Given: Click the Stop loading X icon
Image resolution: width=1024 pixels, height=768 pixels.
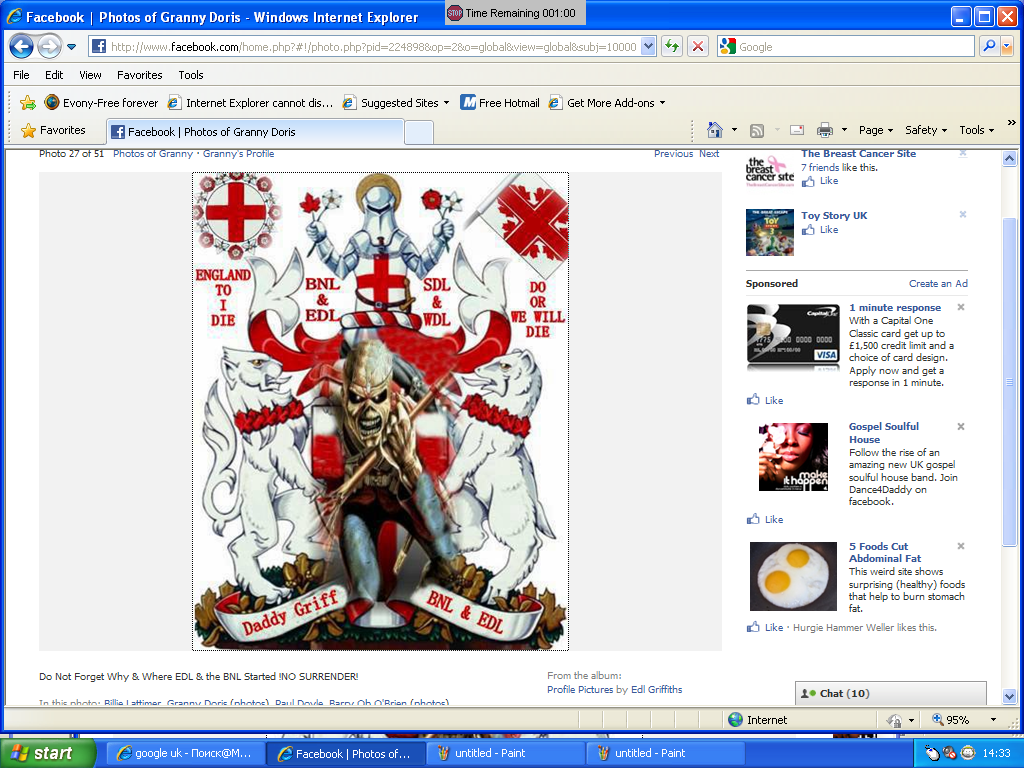Looking at the screenshot, I should coord(698,46).
